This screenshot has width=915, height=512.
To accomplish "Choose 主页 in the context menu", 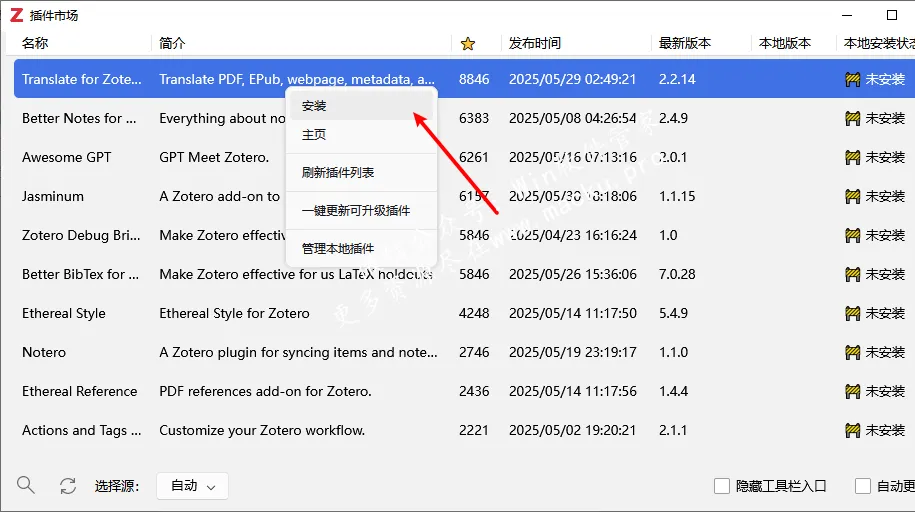I will coord(361,134).
